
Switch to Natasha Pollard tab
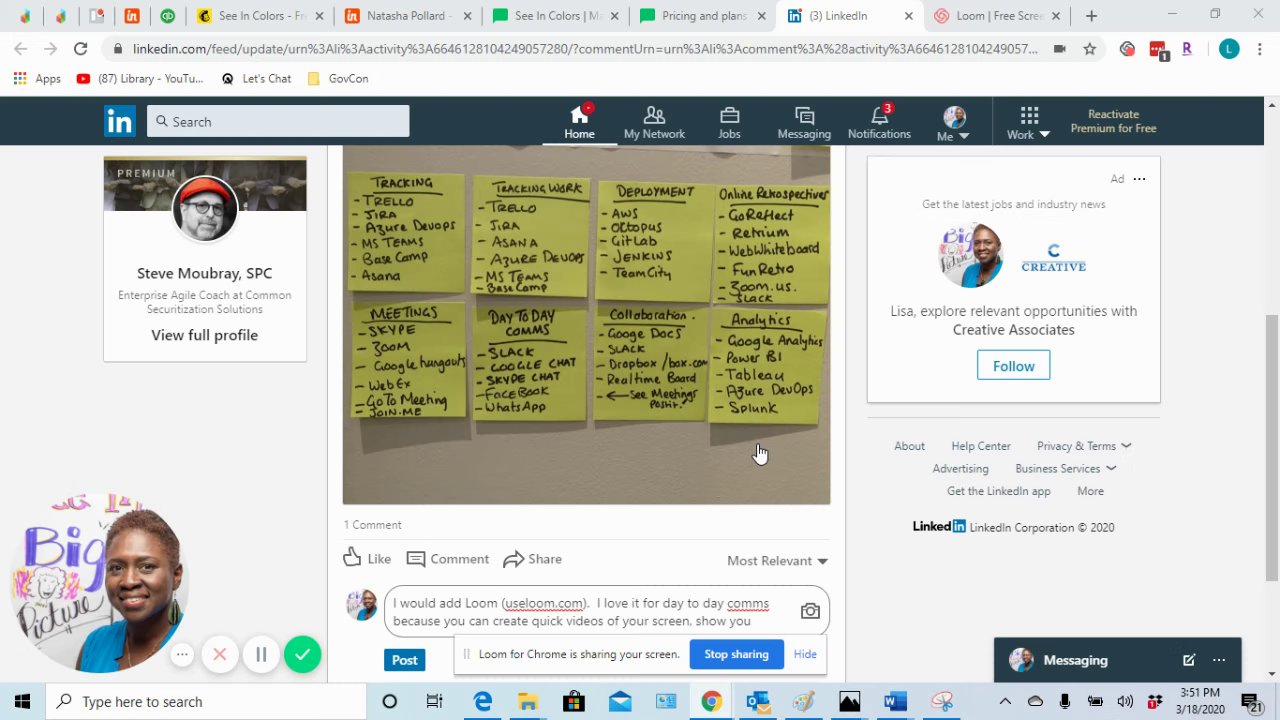(406, 16)
